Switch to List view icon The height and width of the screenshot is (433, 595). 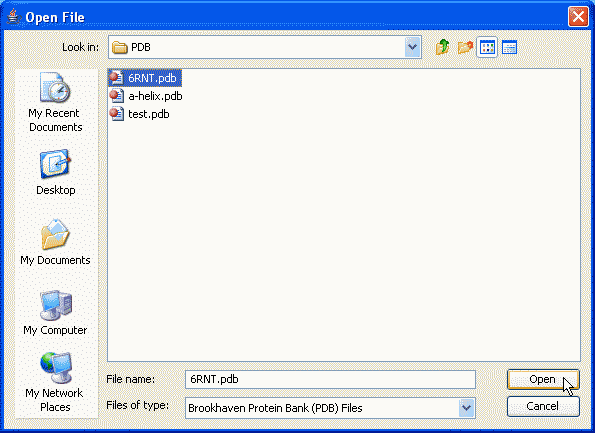(x=487, y=47)
